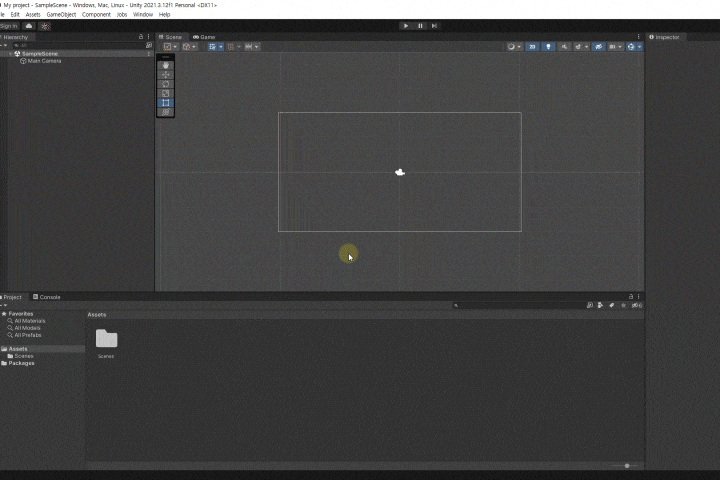Open SampleScene row options menu
The width and height of the screenshot is (720, 480).
(148, 54)
